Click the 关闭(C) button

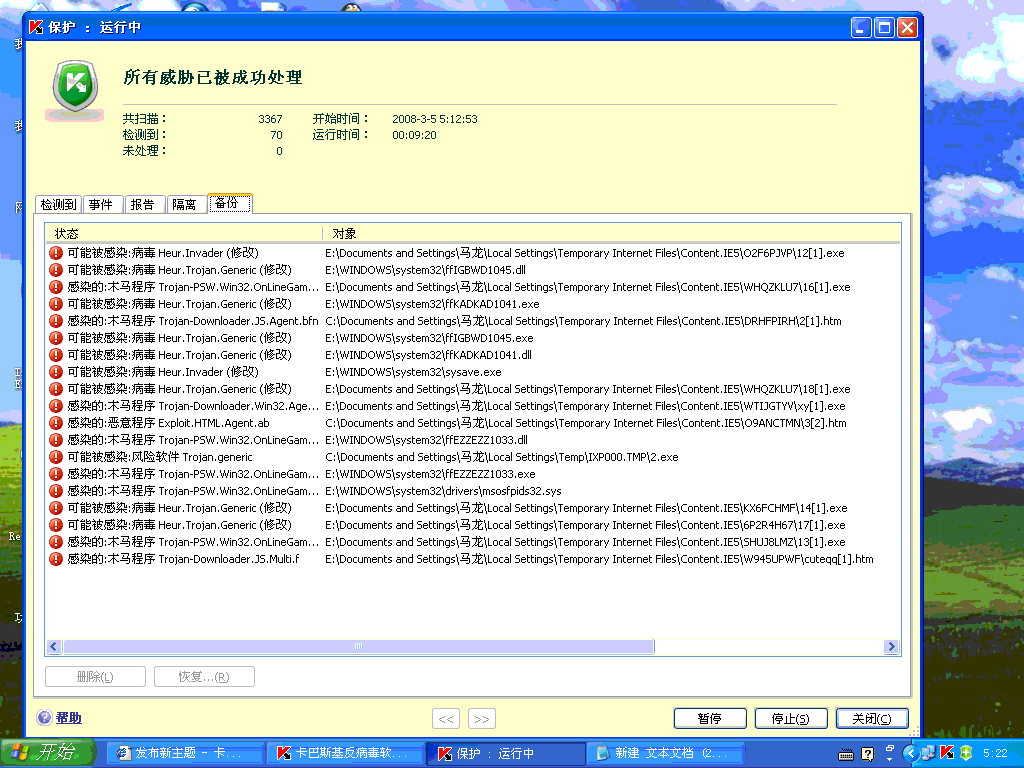[872, 718]
